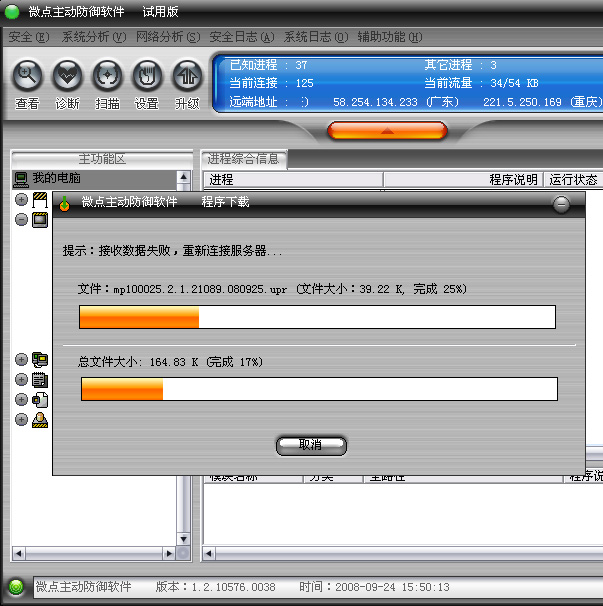The width and height of the screenshot is (603, 606).
Task: Expand the network computers tree node
Action: [21, 359]
